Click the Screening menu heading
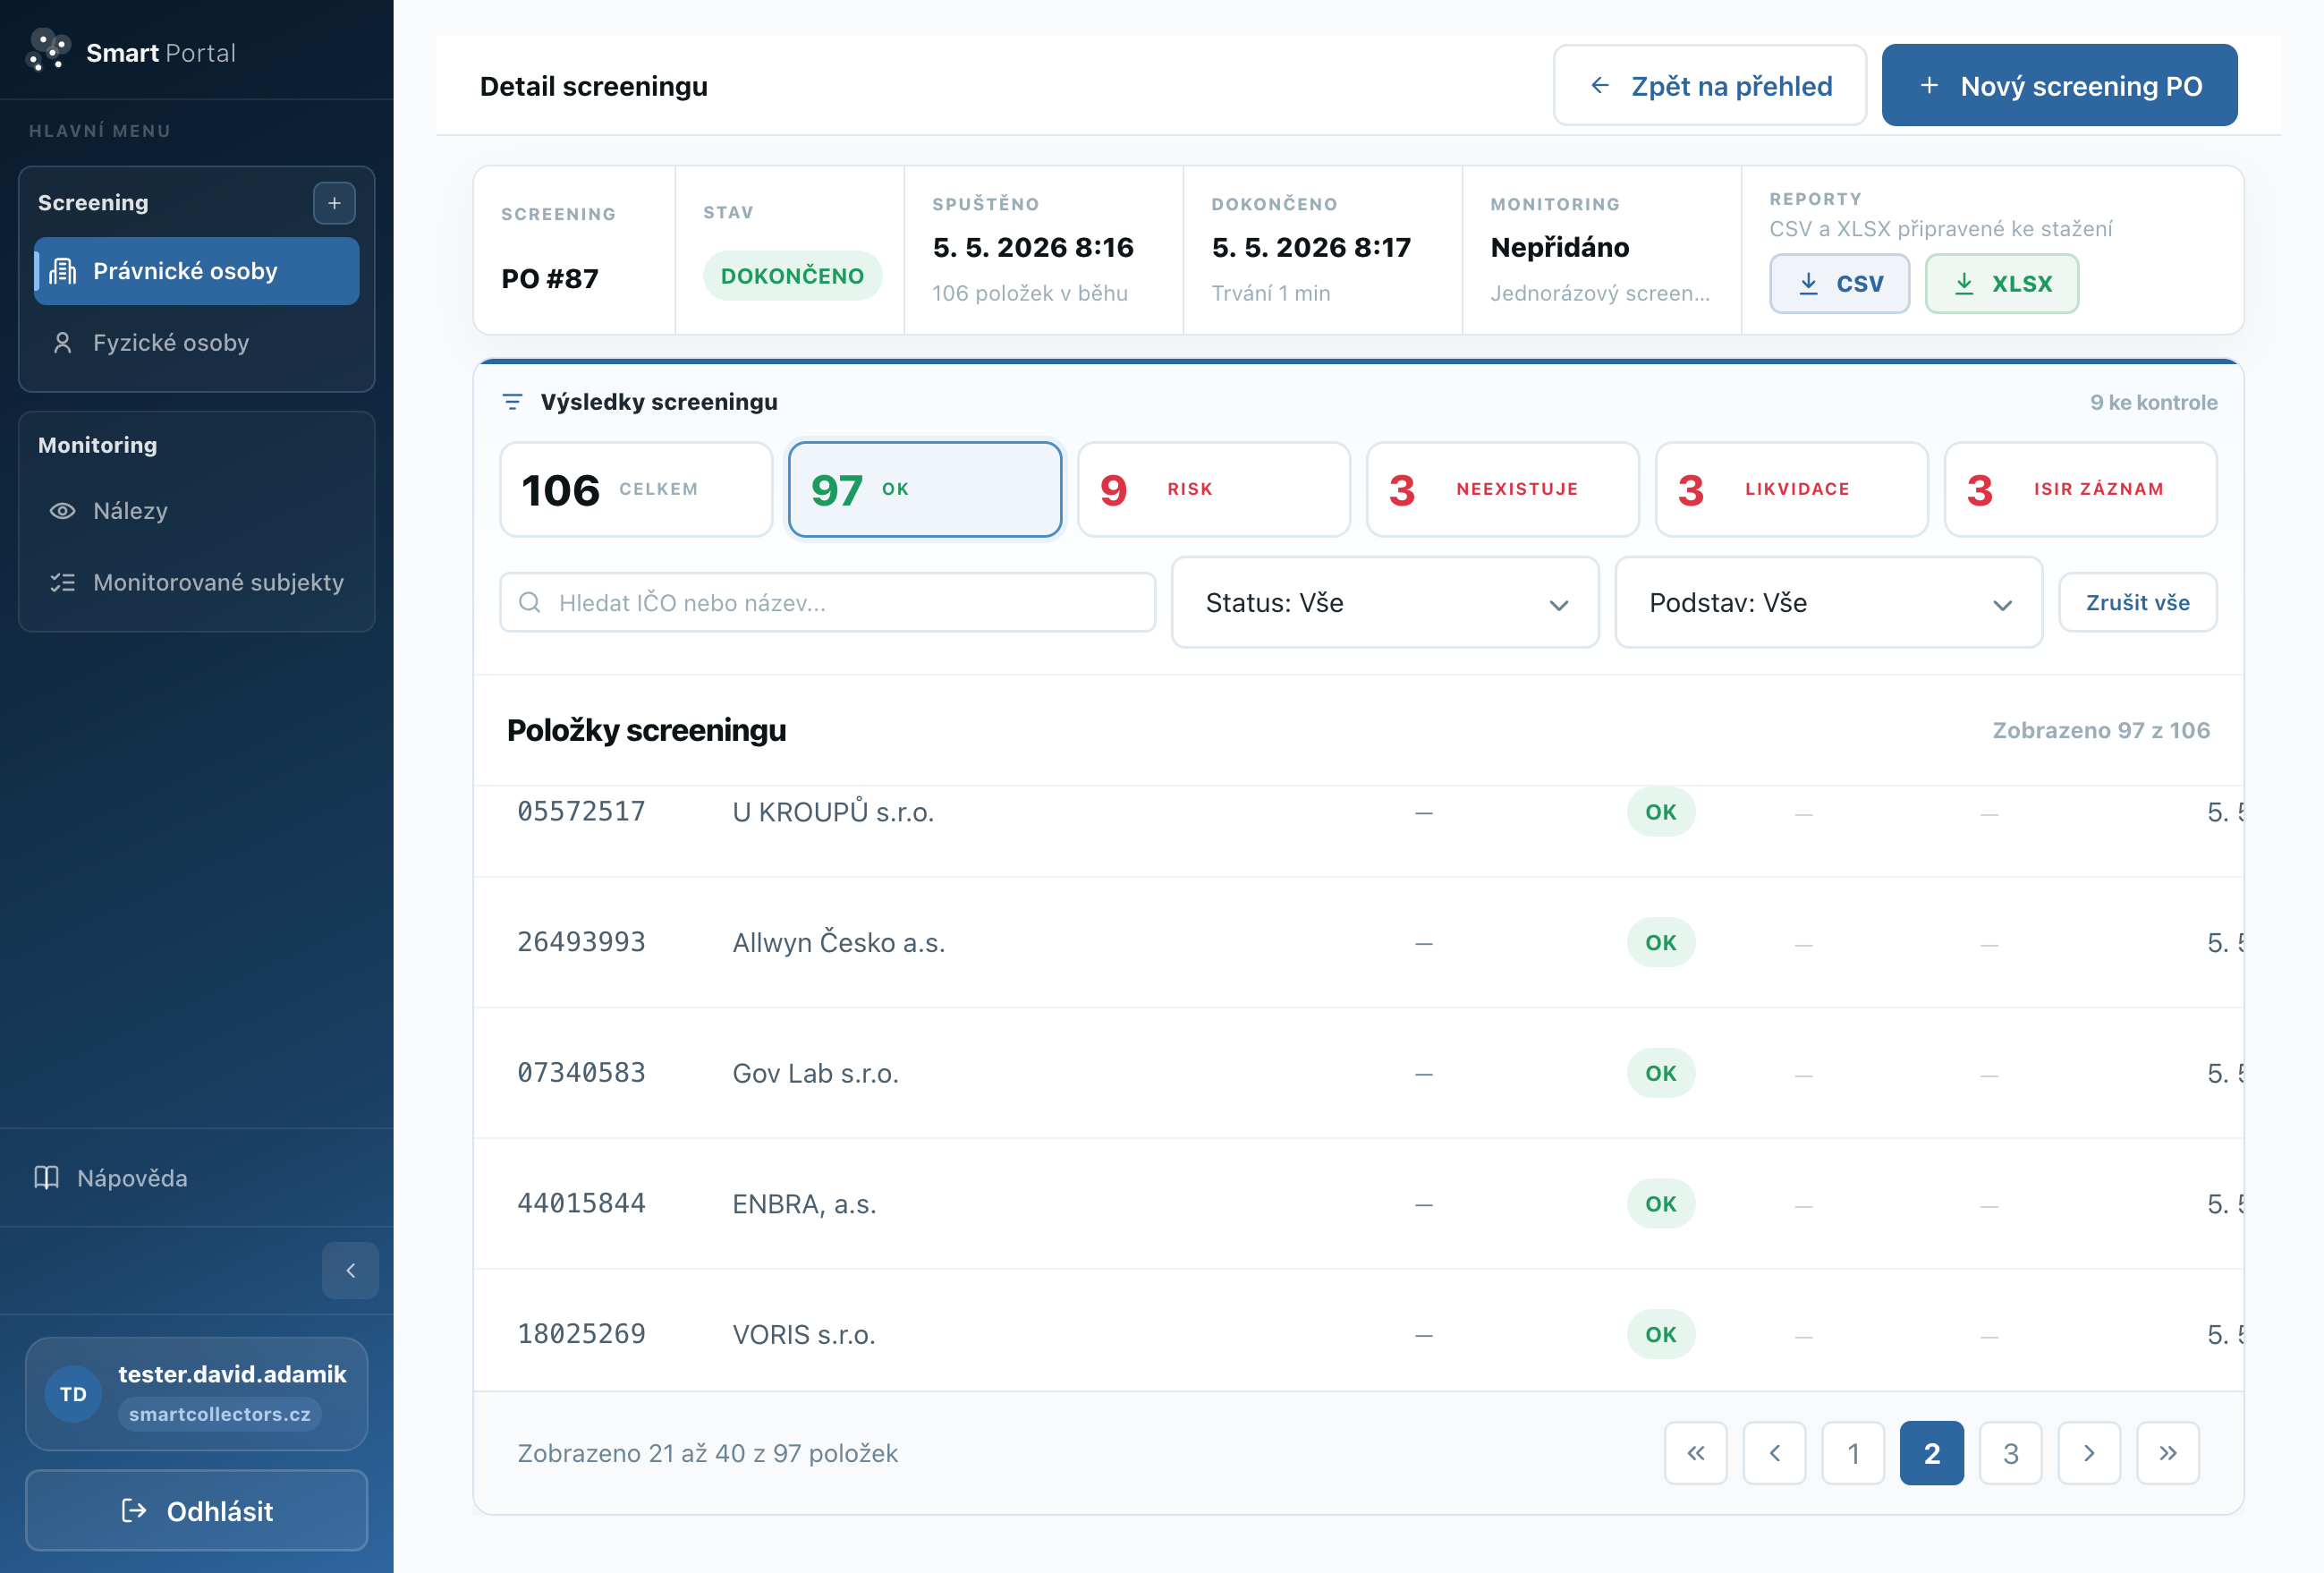 (93, 203)
